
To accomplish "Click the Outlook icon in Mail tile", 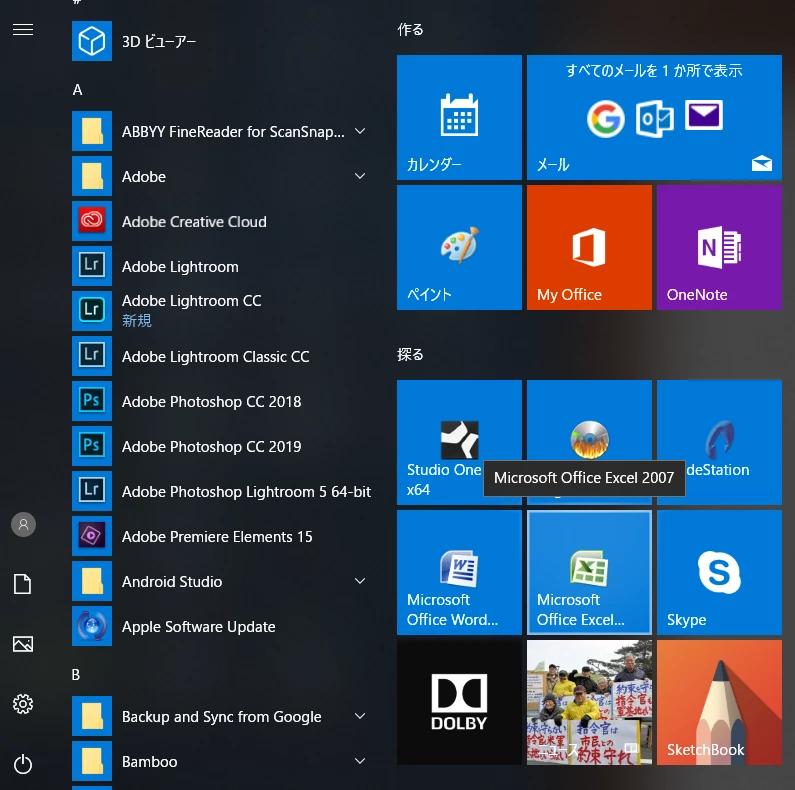I will 655,119.
